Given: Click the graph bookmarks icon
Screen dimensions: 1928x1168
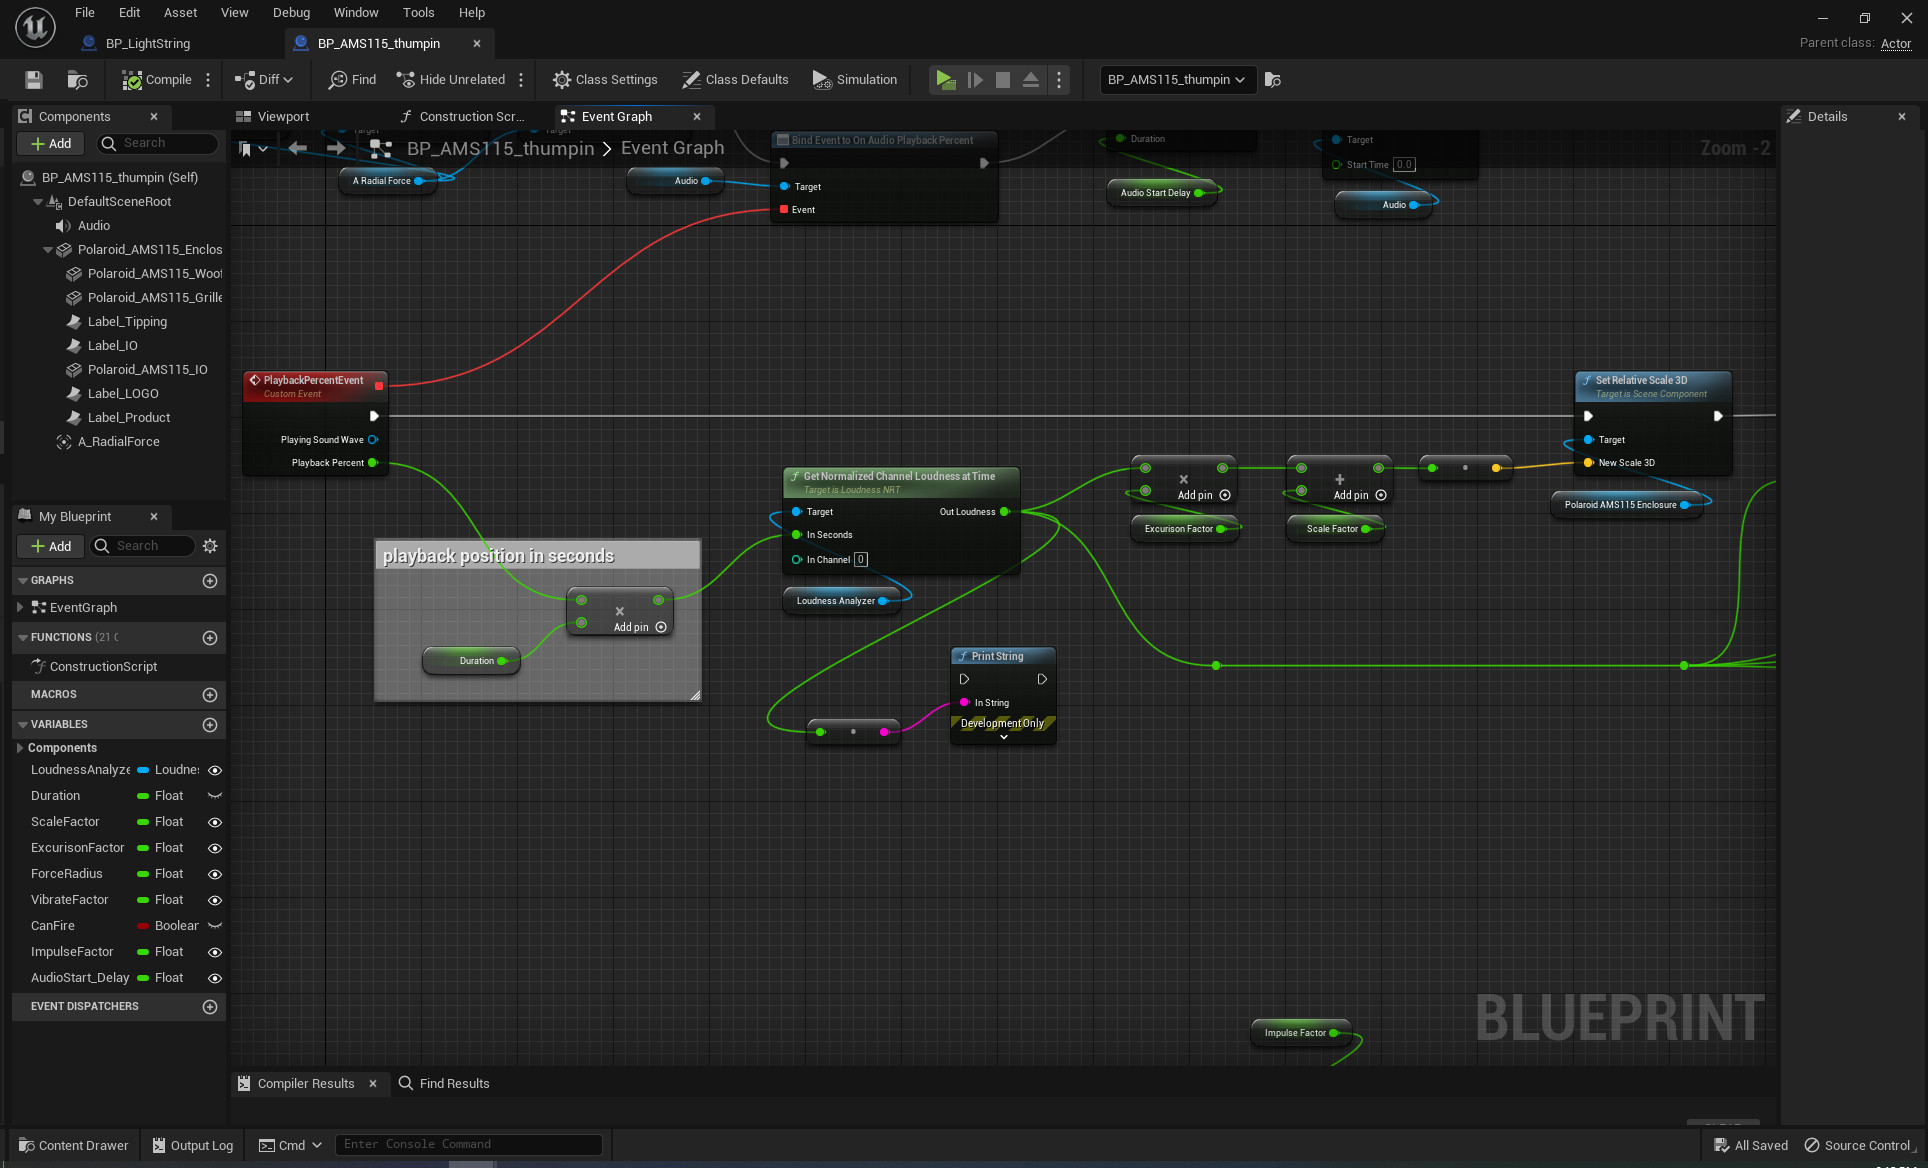Looking at the screenshot, I should coord(246,149).
